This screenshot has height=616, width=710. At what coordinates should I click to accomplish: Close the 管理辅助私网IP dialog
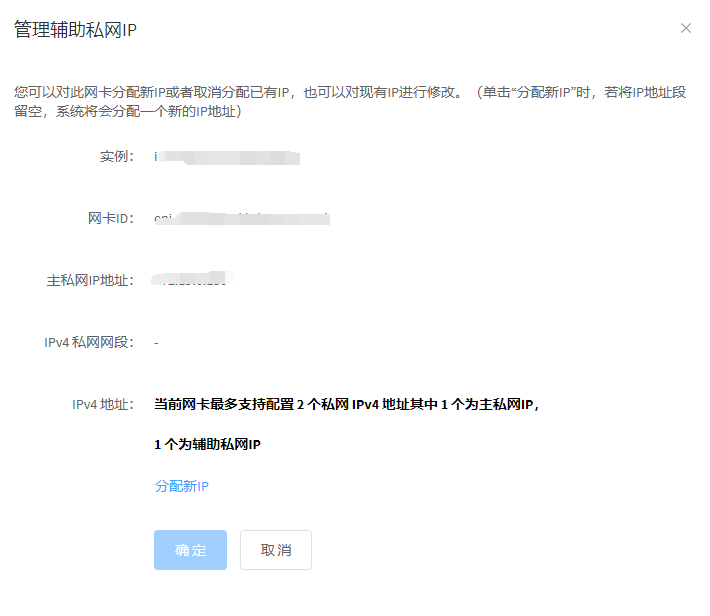point(686,28)
